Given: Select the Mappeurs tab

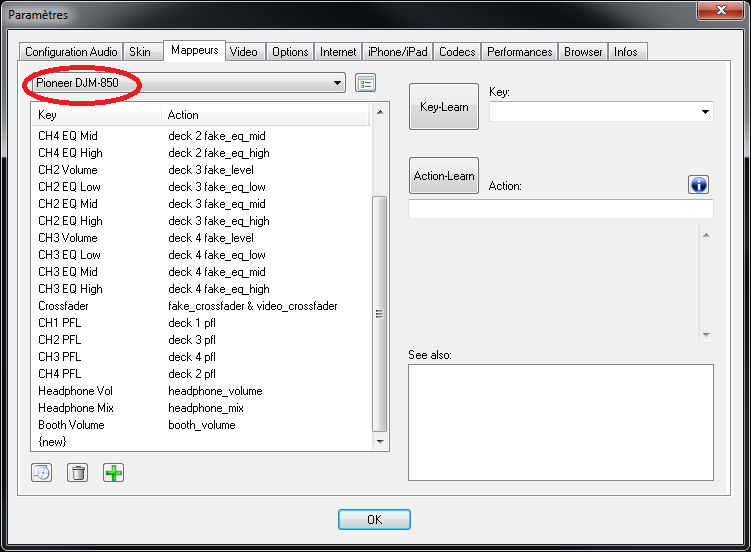Looking at the screenshot, I should [194, 50].
